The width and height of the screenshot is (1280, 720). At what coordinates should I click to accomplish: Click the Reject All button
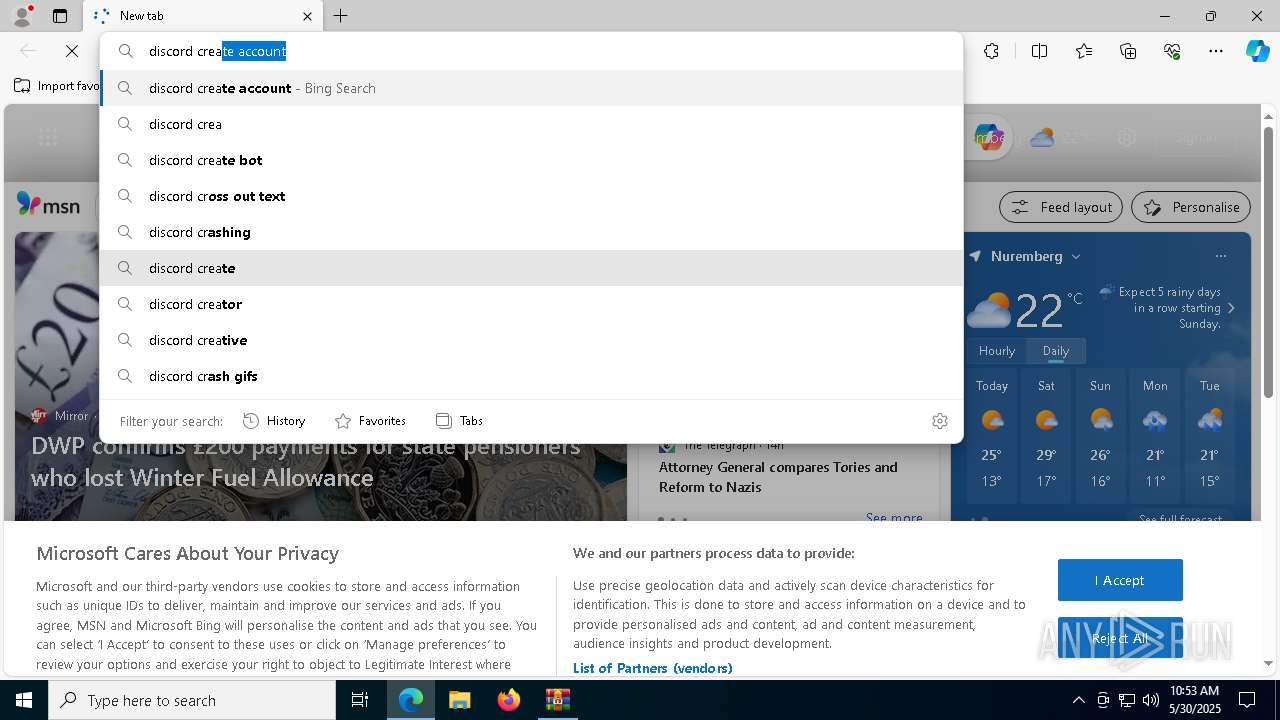pyautogui.click(x=1120, y=638)
